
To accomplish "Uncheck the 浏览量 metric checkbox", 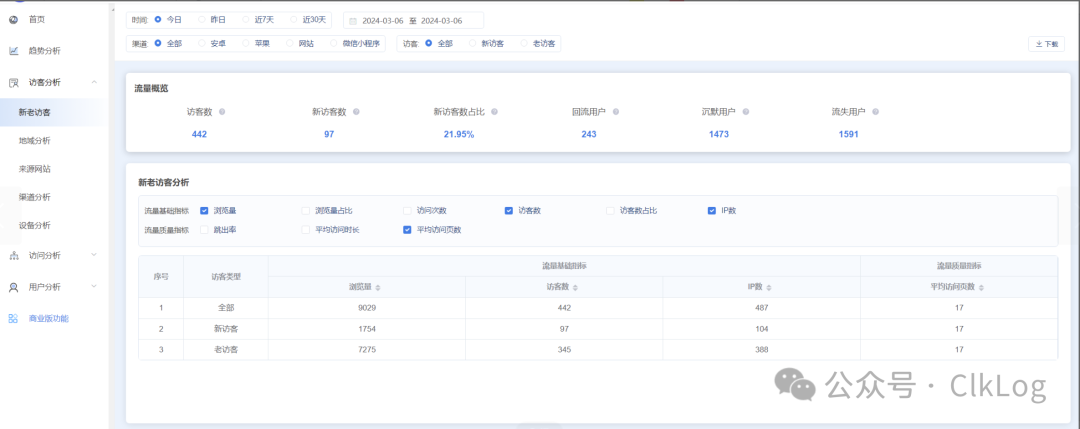I will (x=204, y=211).
